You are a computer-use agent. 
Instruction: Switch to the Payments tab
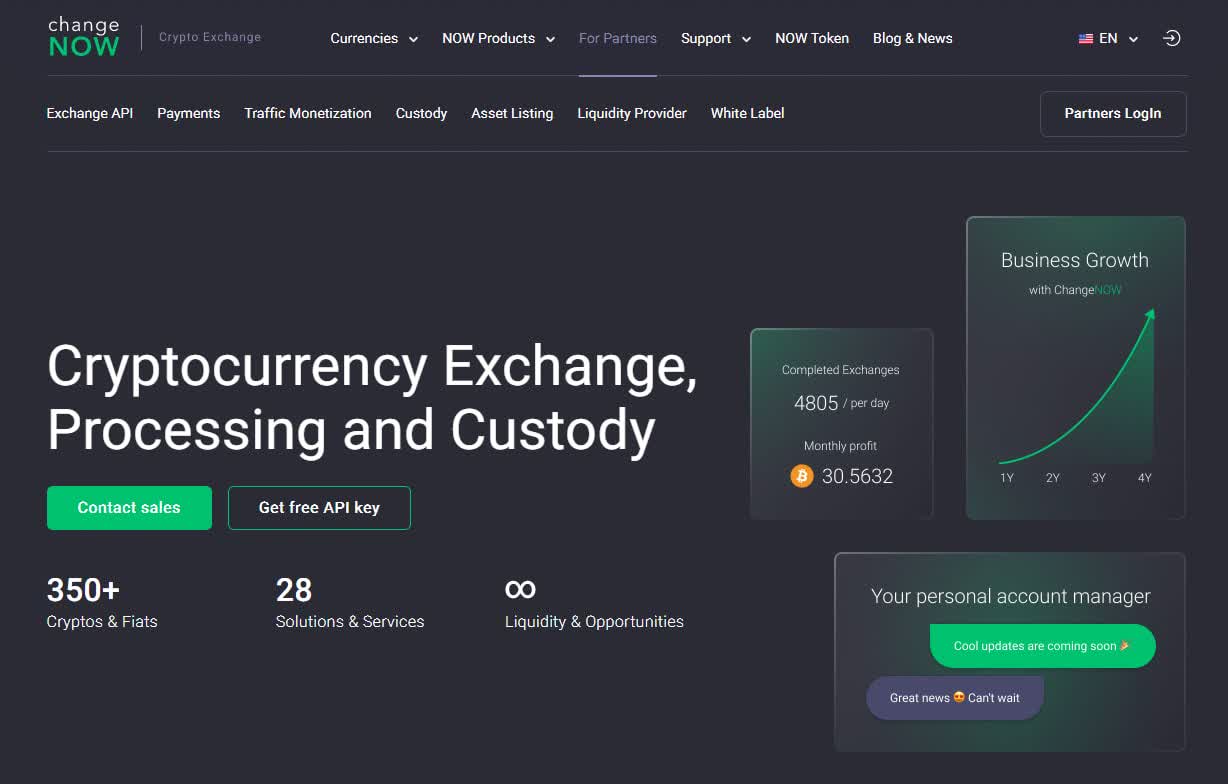(188, 113)
